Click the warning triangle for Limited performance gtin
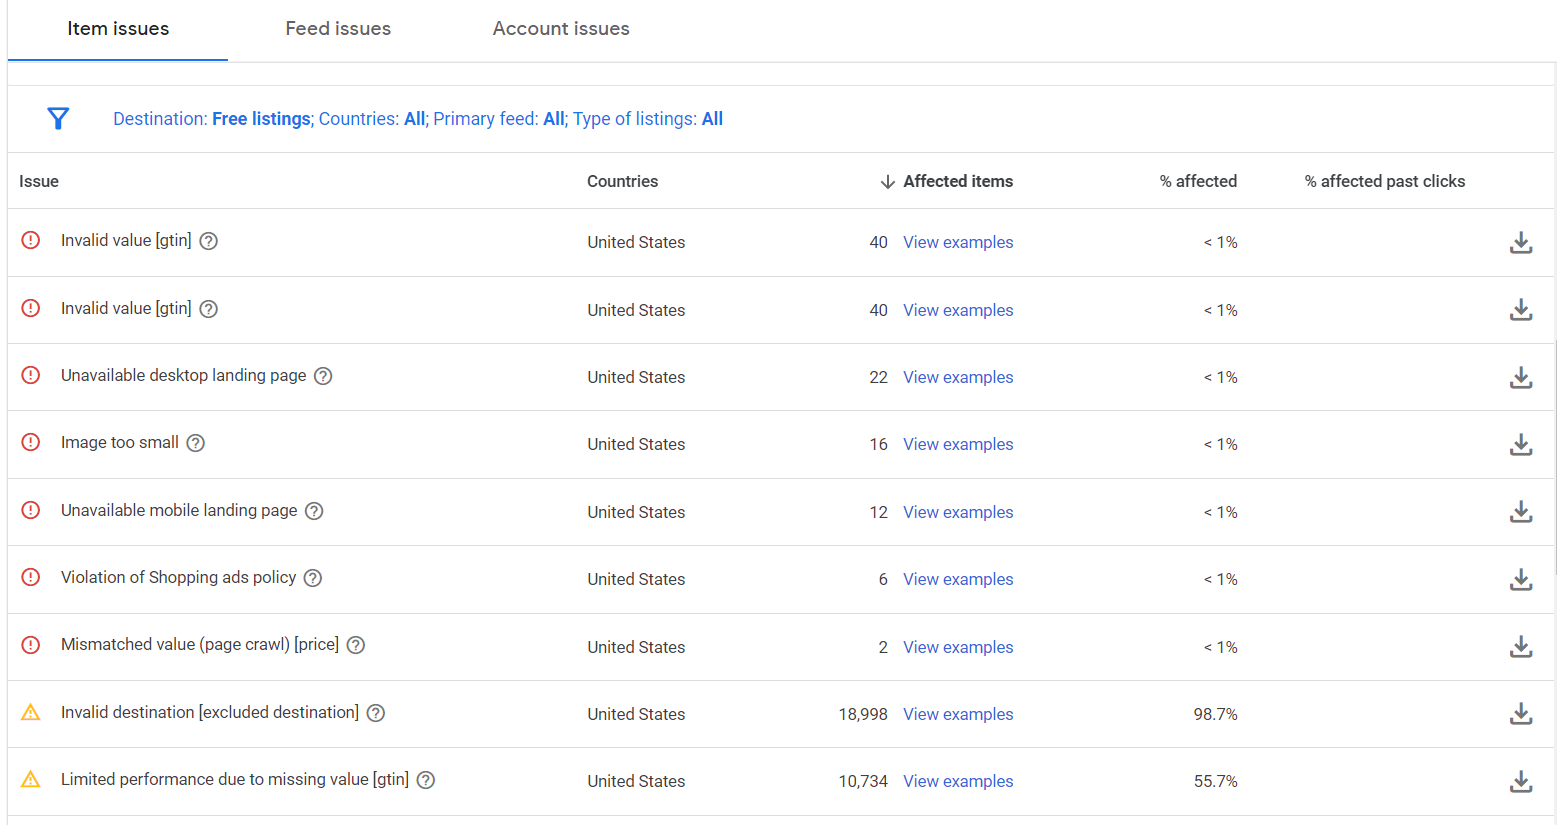This screenshot has height=825, width=1557. click(x=31, y=779)
